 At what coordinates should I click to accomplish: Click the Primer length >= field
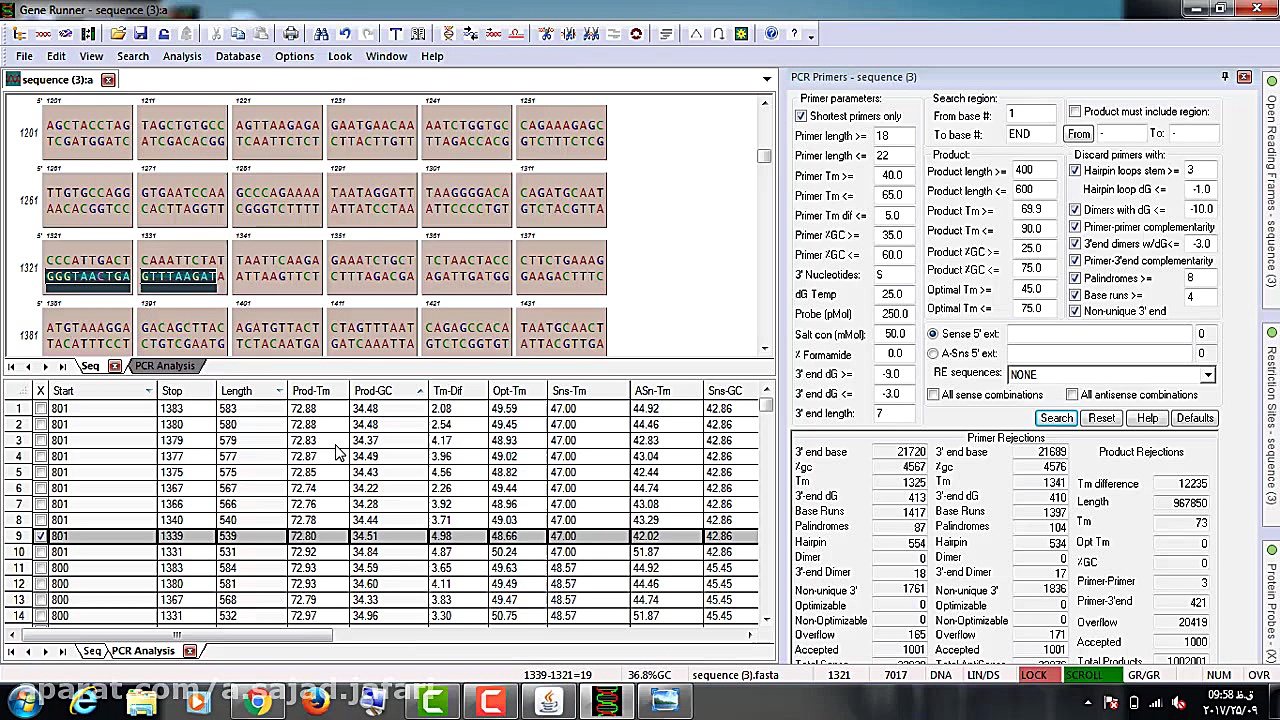(x=893, y=136)
